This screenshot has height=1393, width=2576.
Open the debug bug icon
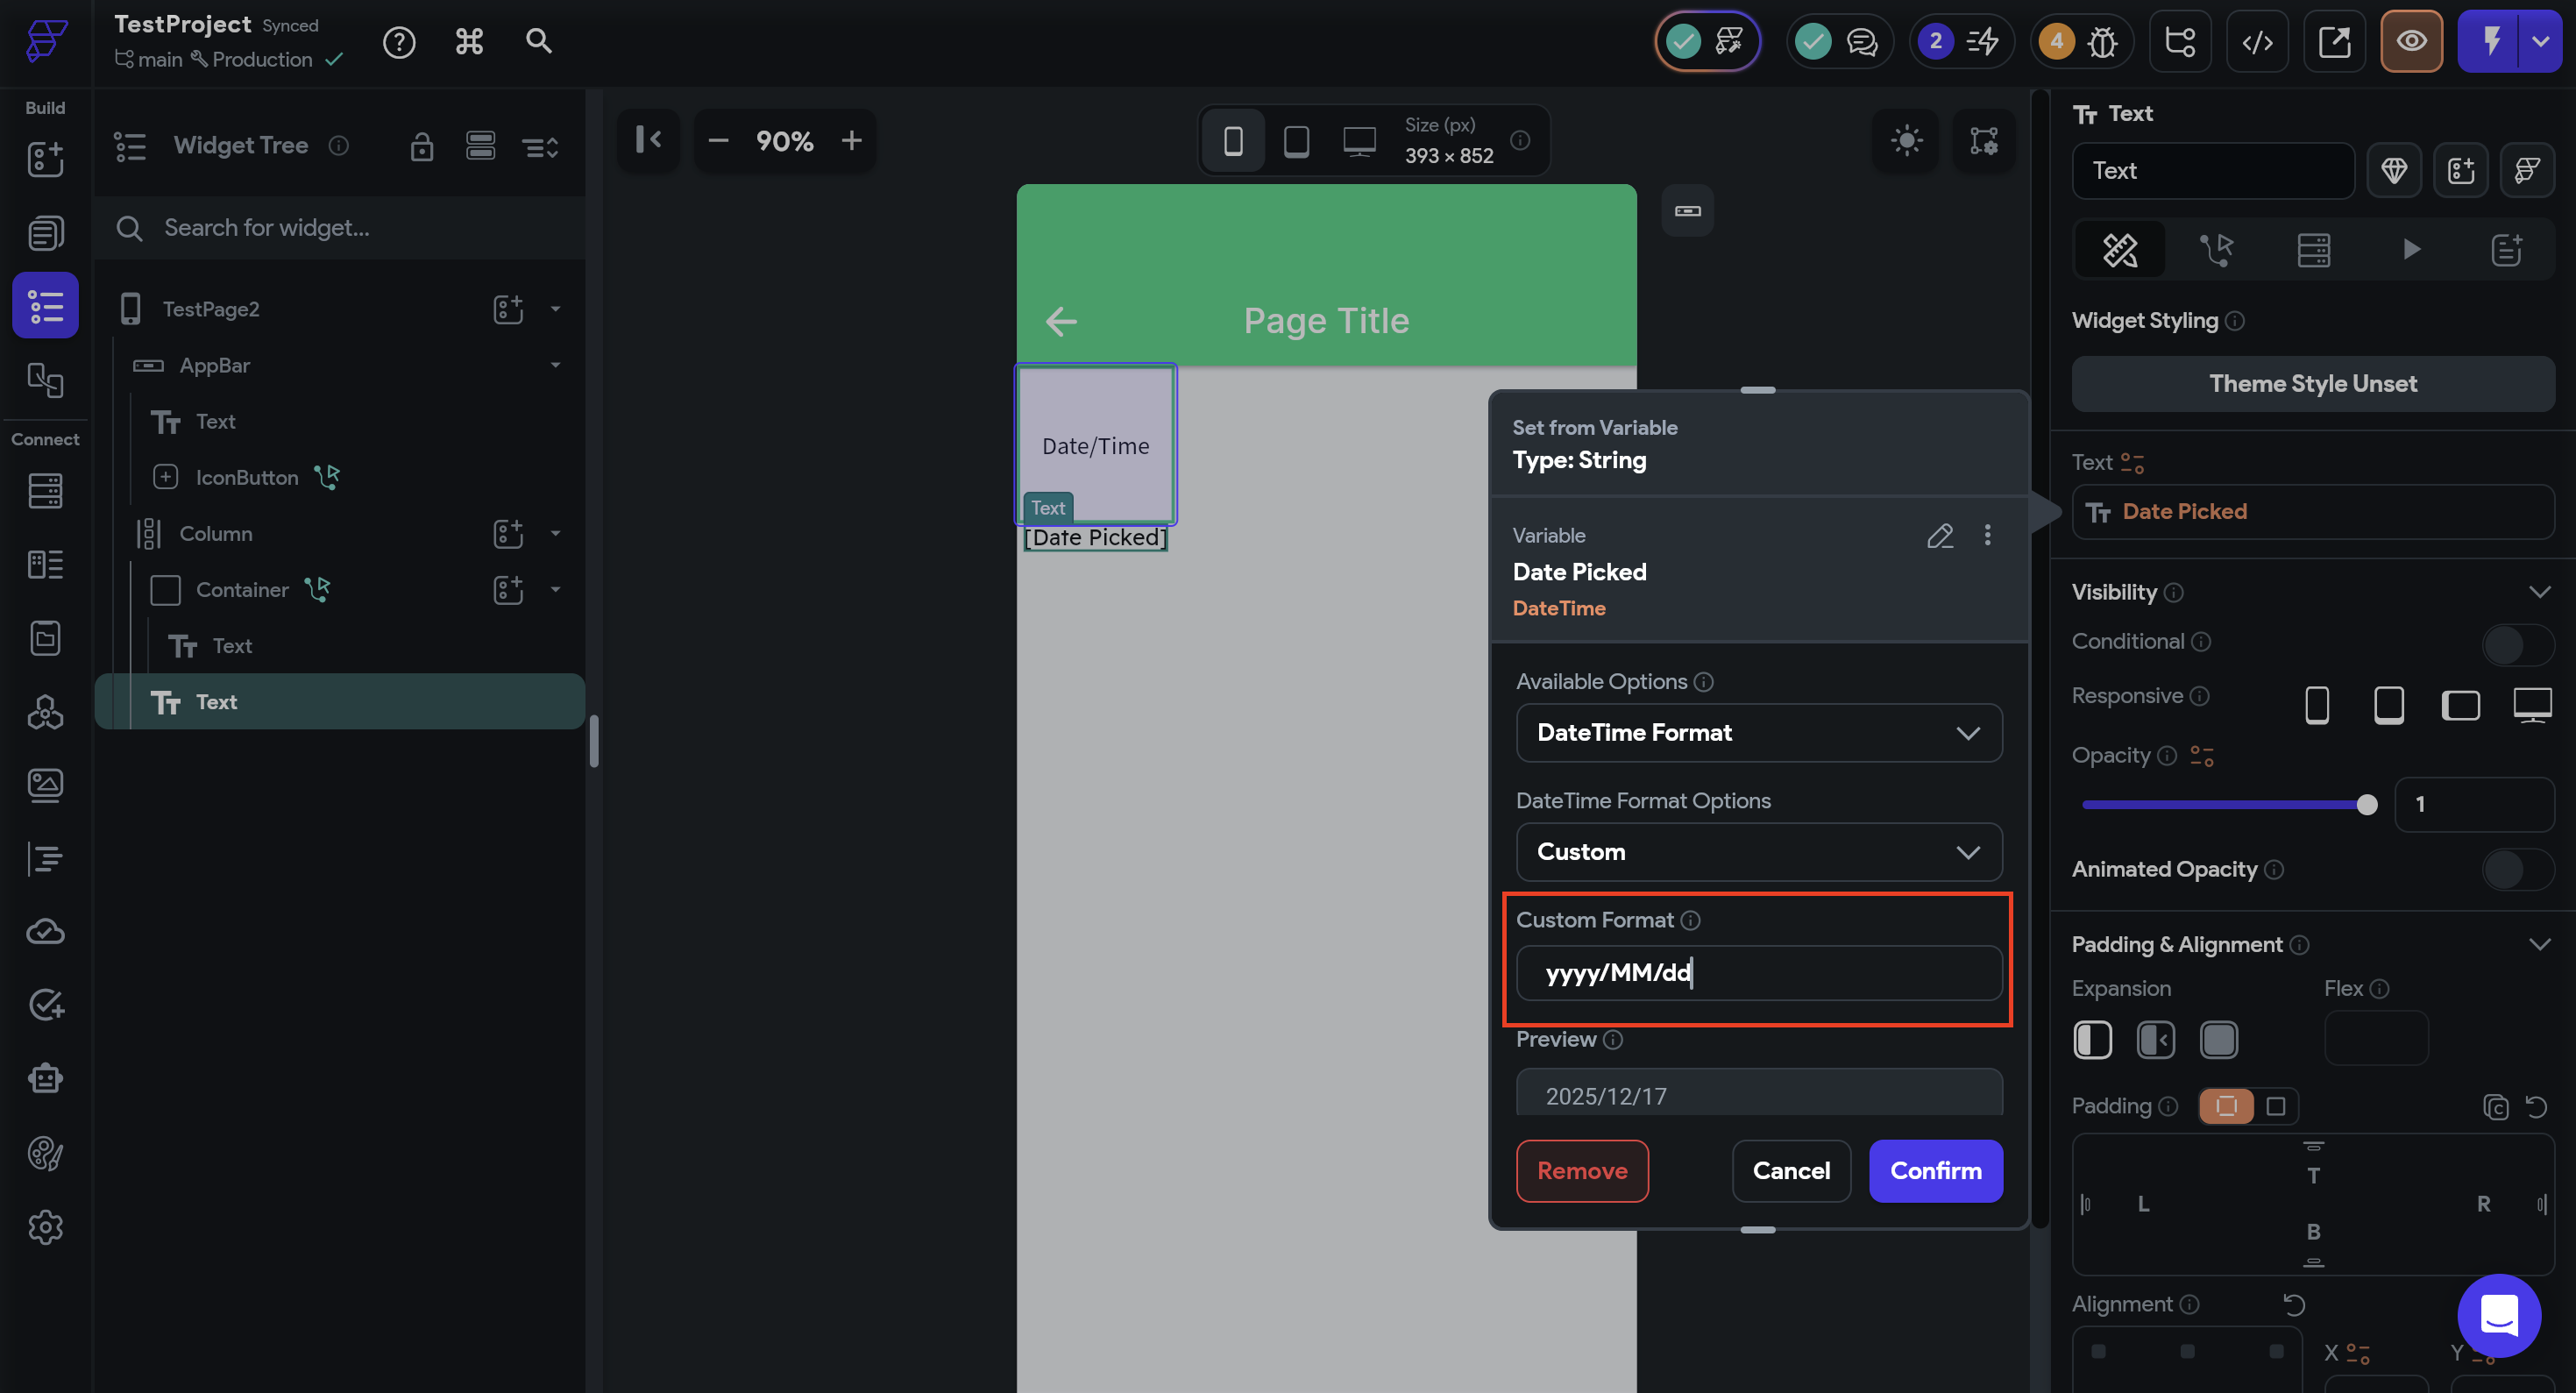coord(2102,42)
